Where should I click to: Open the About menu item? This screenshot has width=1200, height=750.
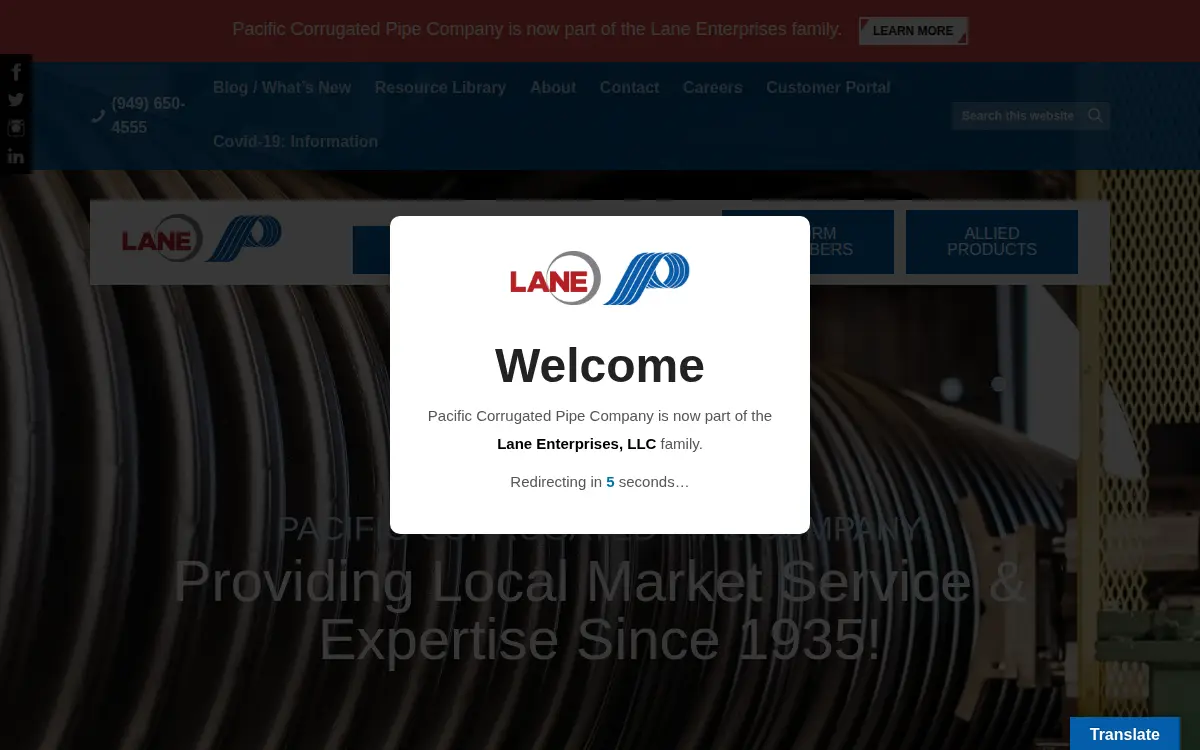(x=553, y=88)
